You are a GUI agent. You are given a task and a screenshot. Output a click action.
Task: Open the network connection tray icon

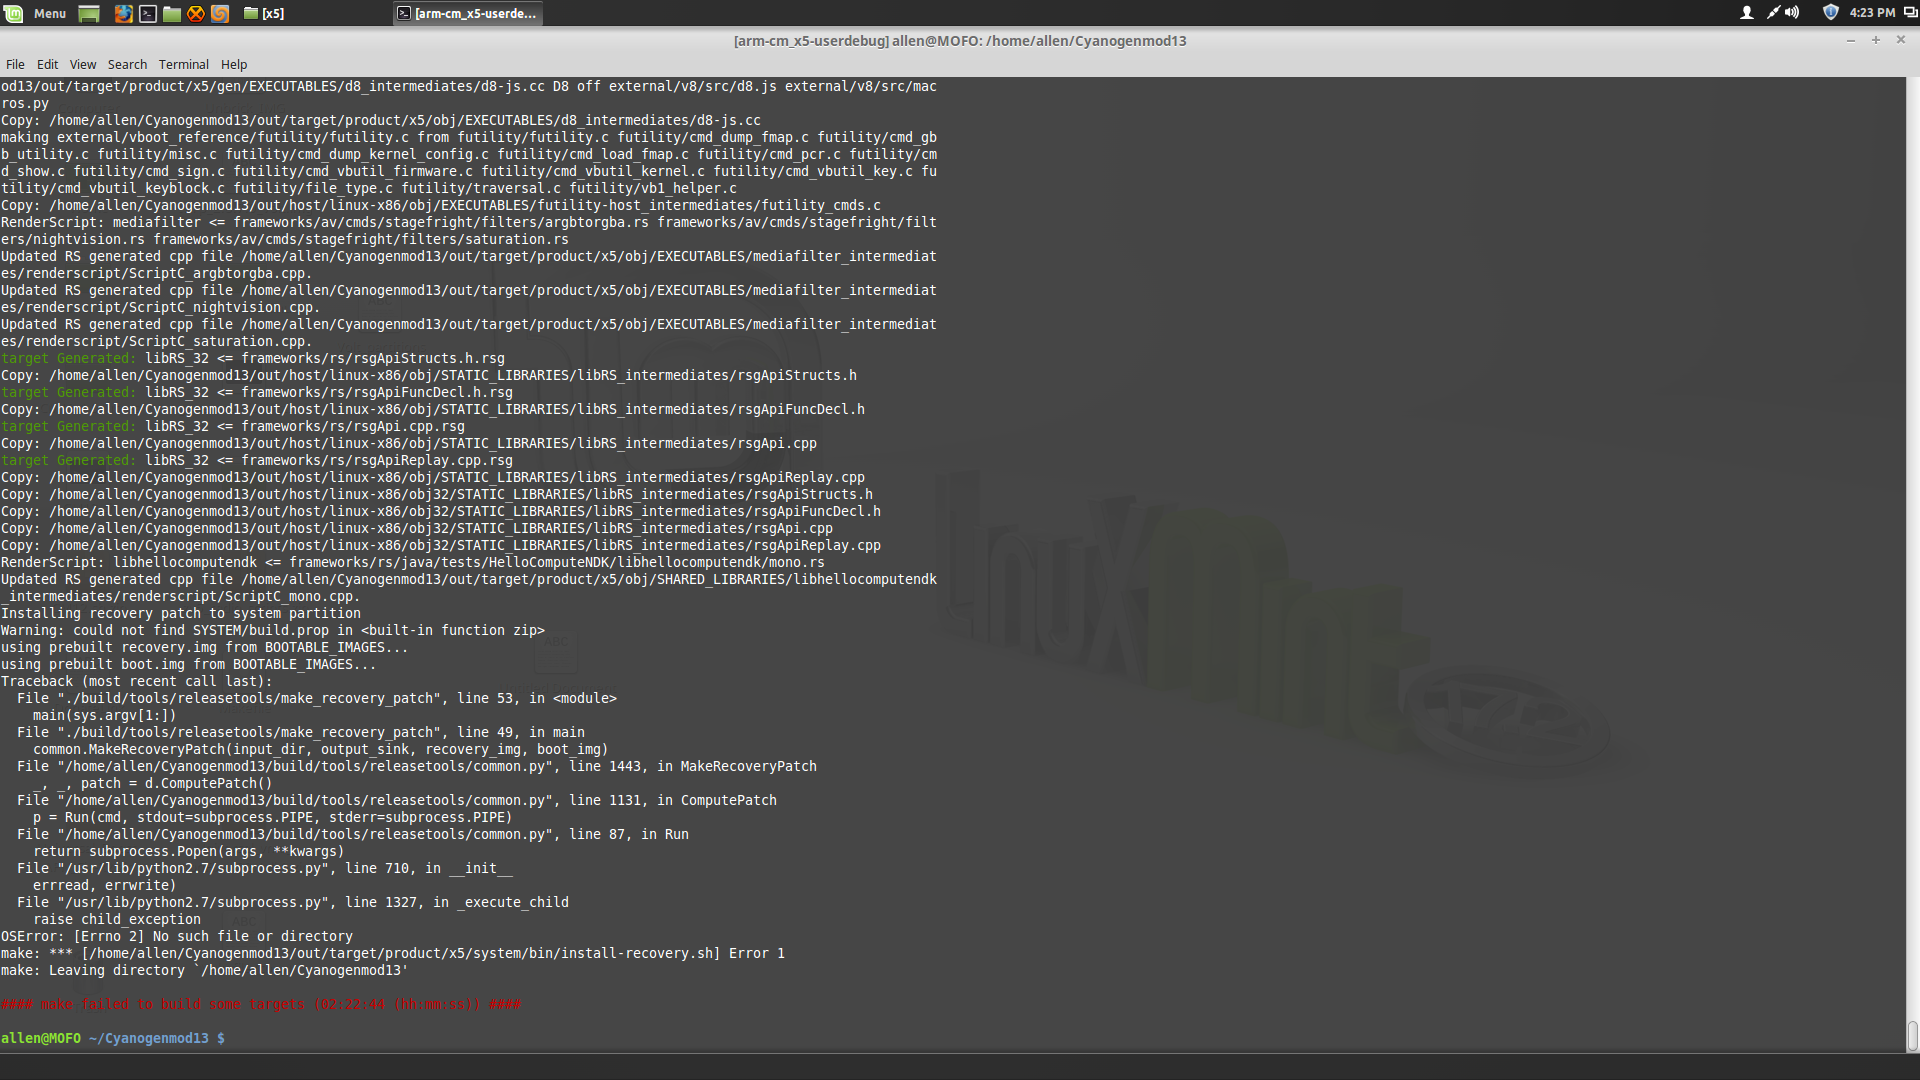click(x=1772, y=13)
